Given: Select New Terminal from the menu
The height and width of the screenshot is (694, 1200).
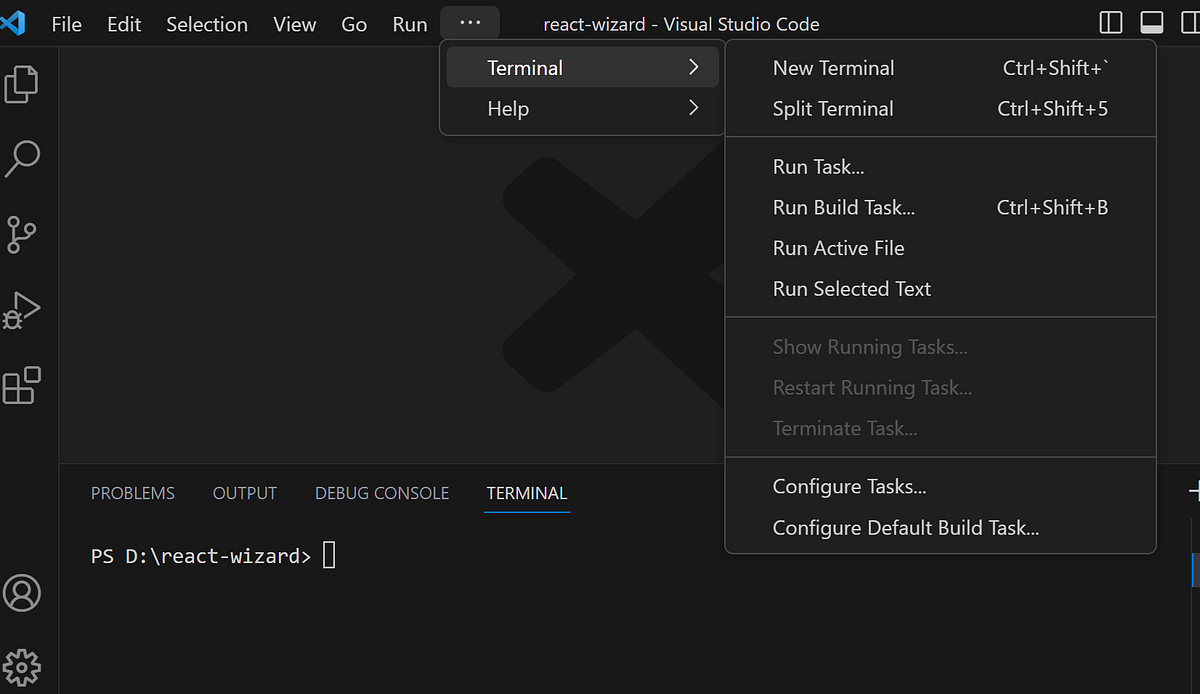Looking at the screenshot, I should coord(833,67).
